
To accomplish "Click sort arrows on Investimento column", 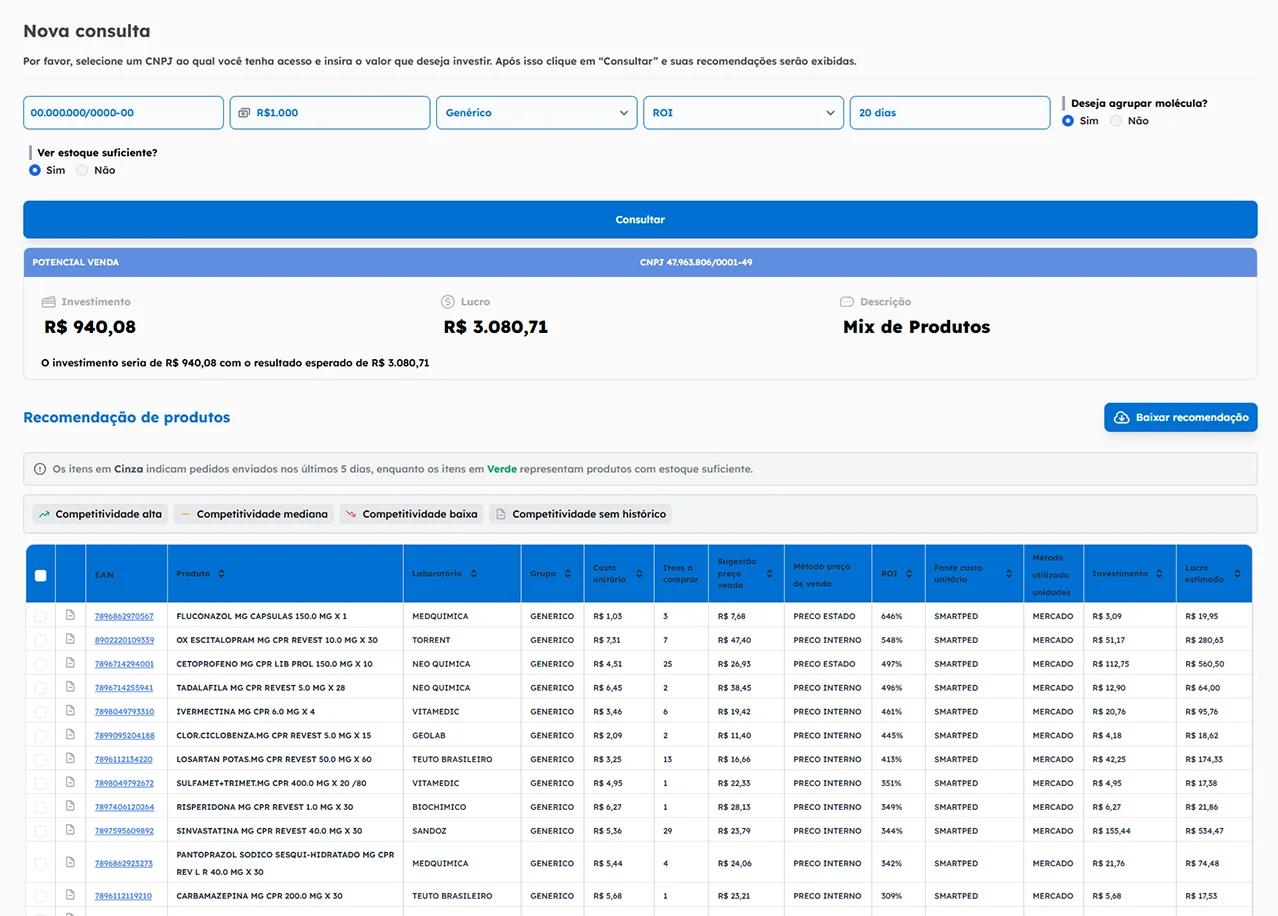I will (x=1160, y=574).
